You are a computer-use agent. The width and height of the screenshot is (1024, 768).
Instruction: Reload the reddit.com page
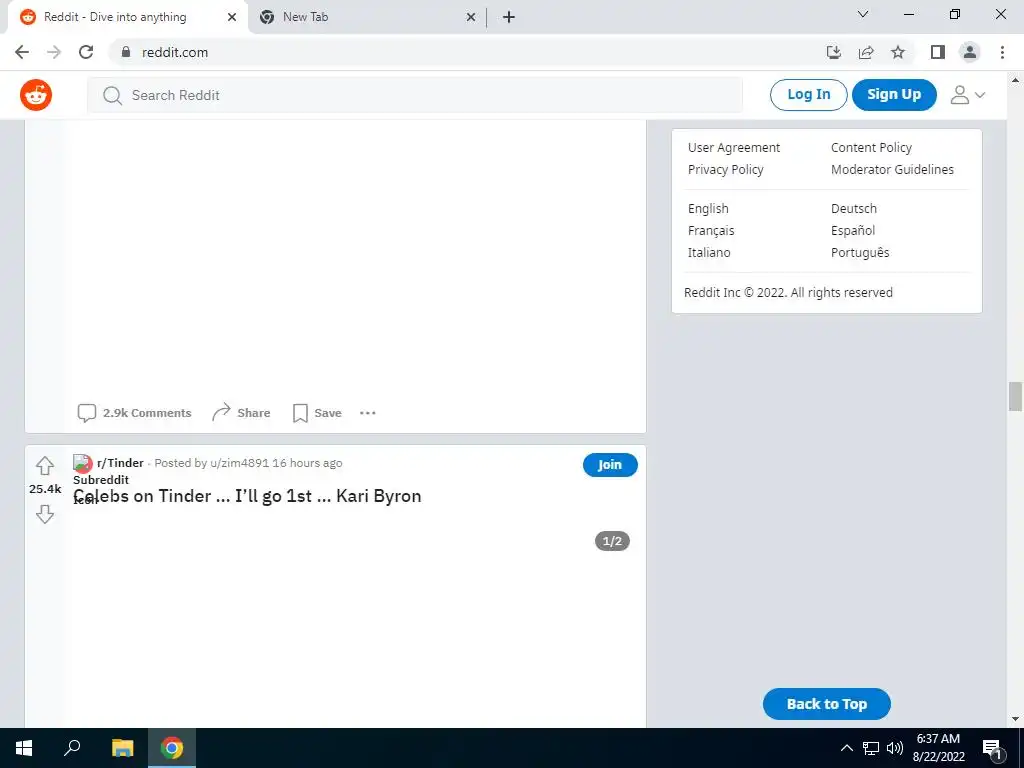coord(86,52)
